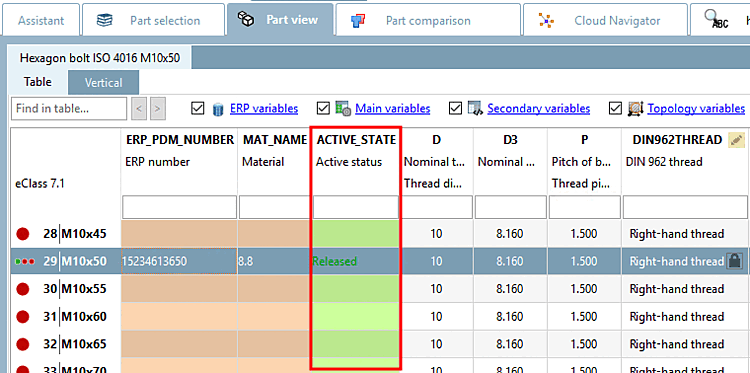The height and width of the screenshot is (373, 750).
Task: Go to previous table search result
Action: [x=139, y=109]
